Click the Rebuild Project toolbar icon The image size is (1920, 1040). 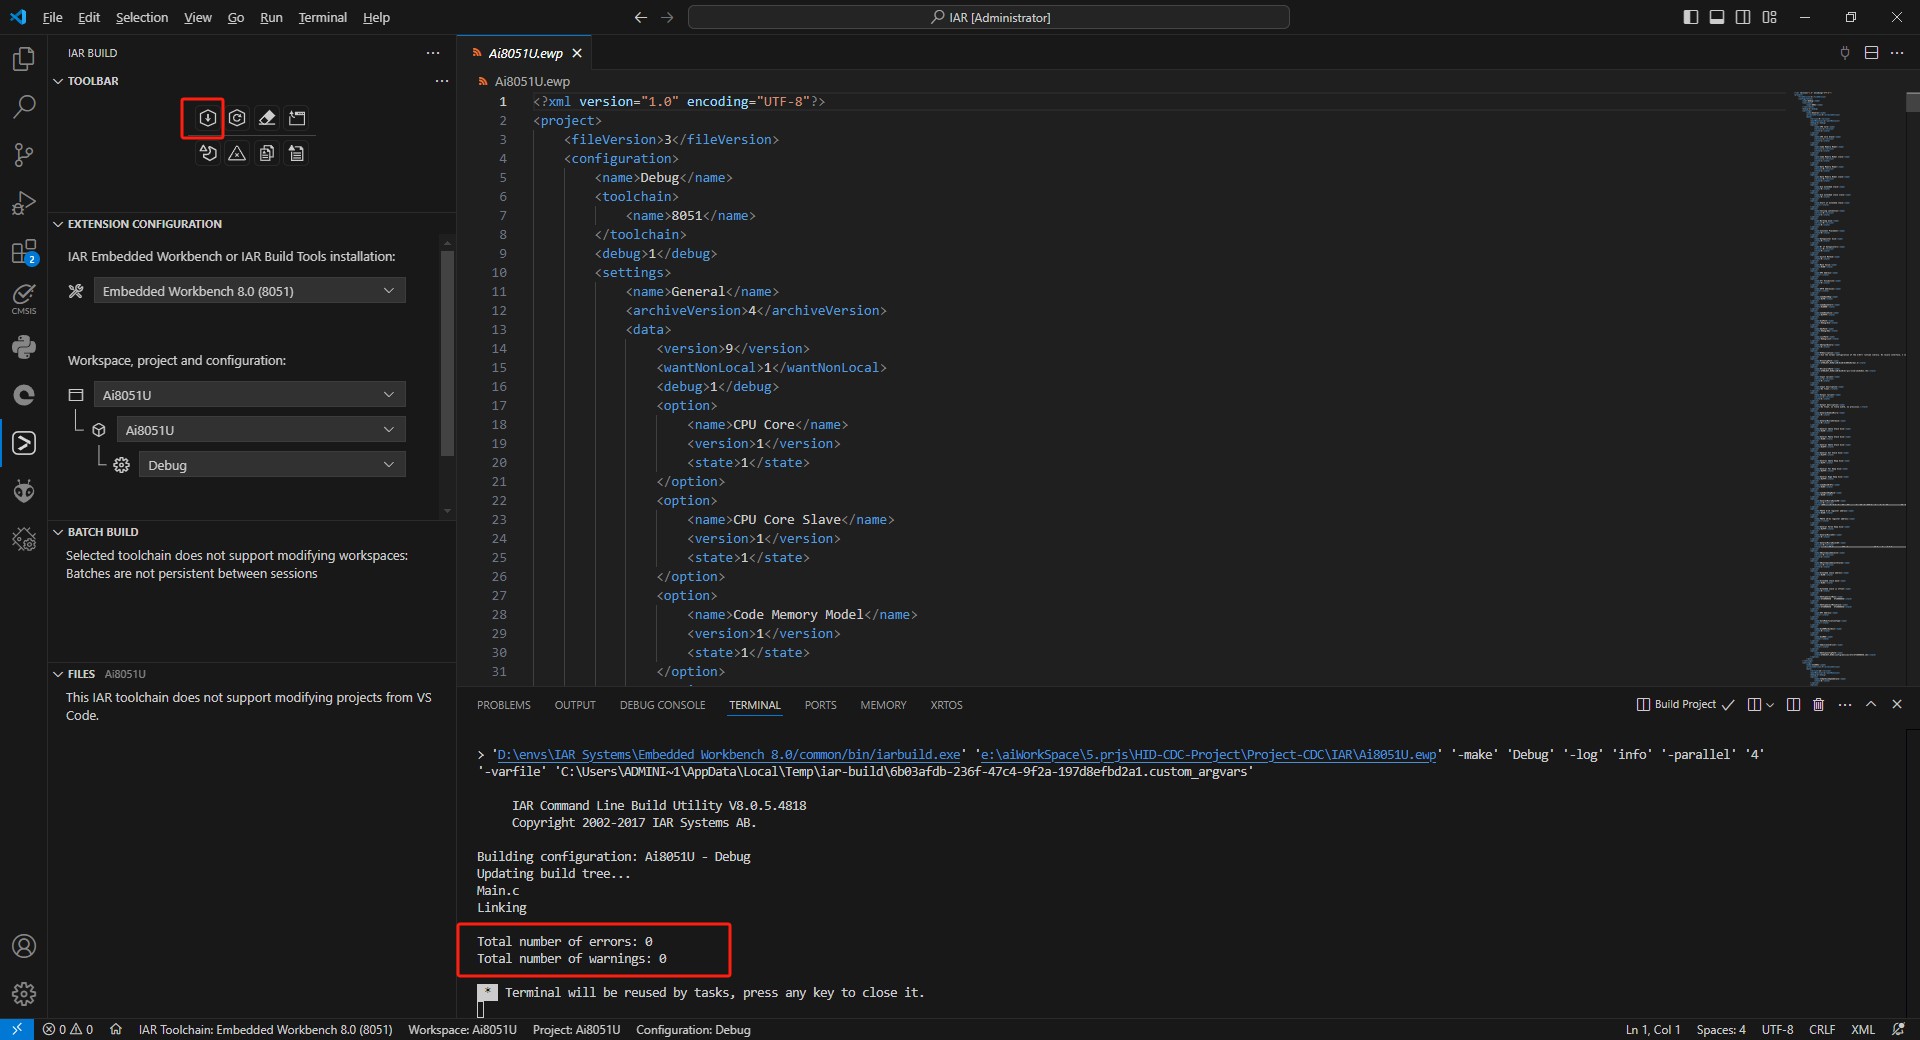coord(237,118)
